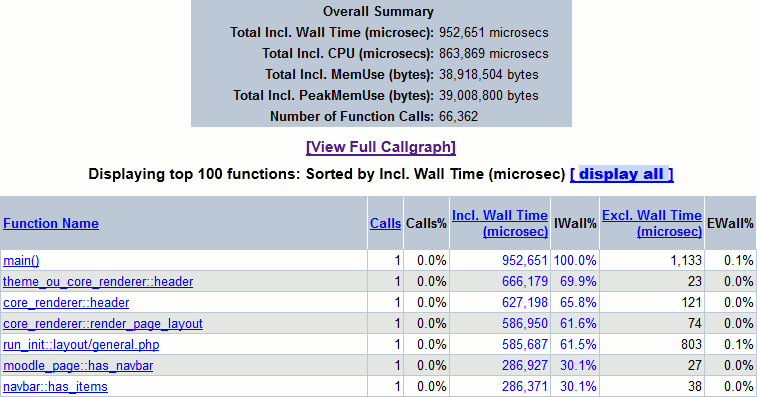Select the 627,198 Incl. Wall Time cell

[525, 303]
